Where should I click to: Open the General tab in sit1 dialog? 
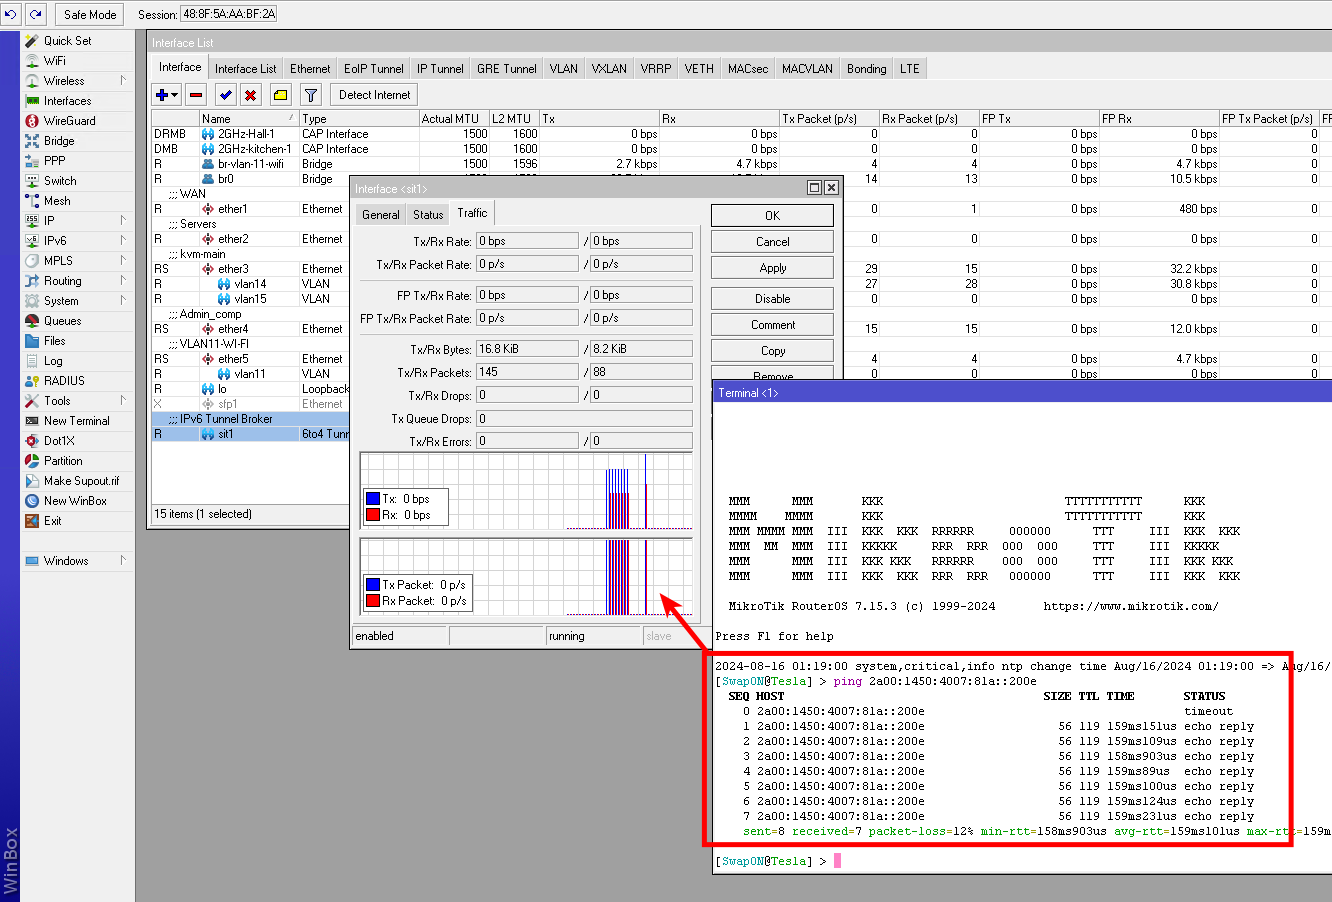click(x=381, y=215)
